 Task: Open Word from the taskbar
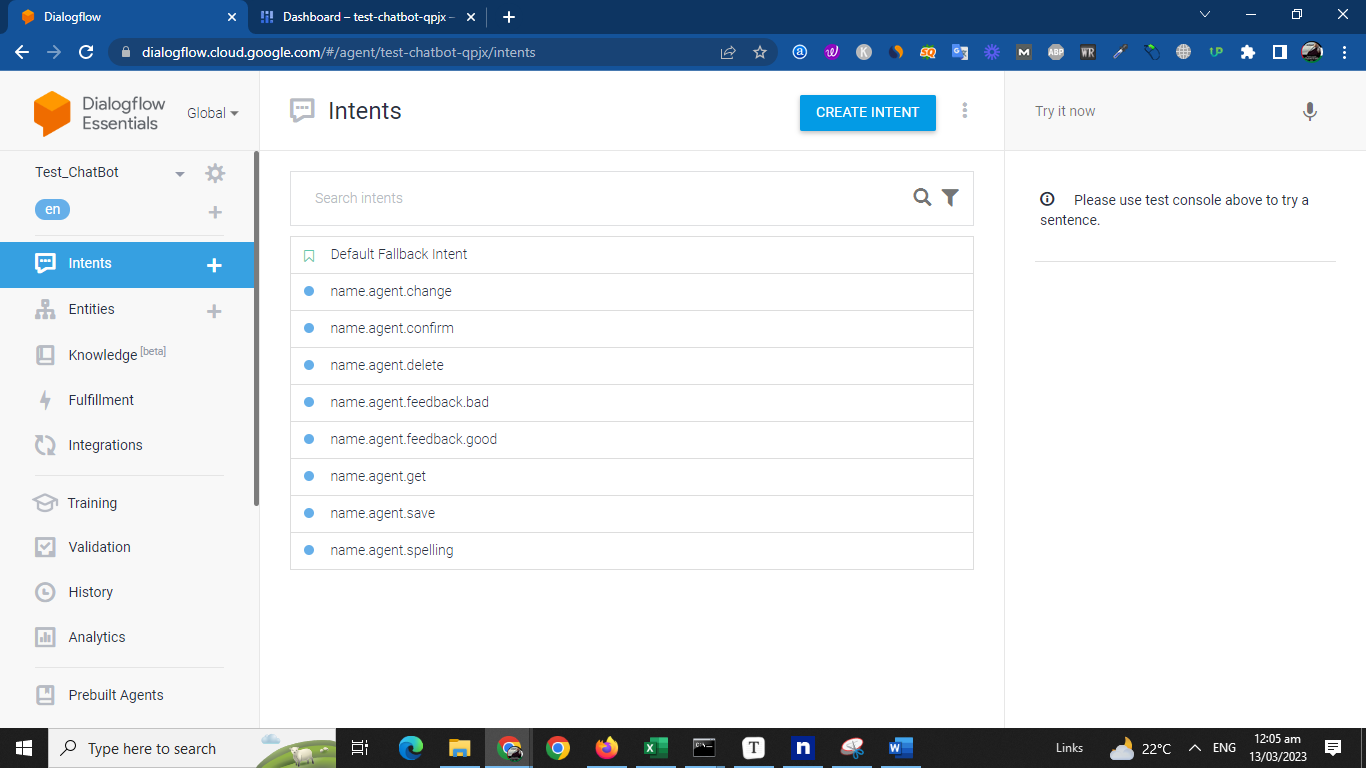coord(901,748)
